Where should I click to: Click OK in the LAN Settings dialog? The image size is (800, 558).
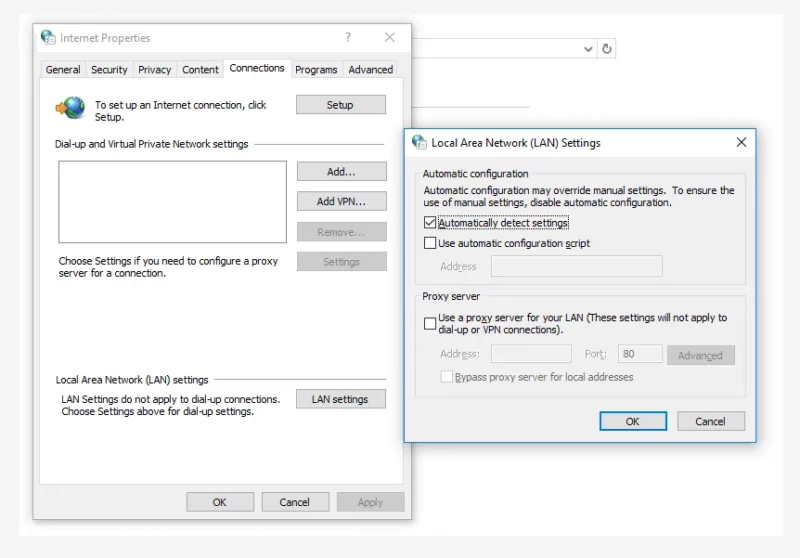click(633, 421)
